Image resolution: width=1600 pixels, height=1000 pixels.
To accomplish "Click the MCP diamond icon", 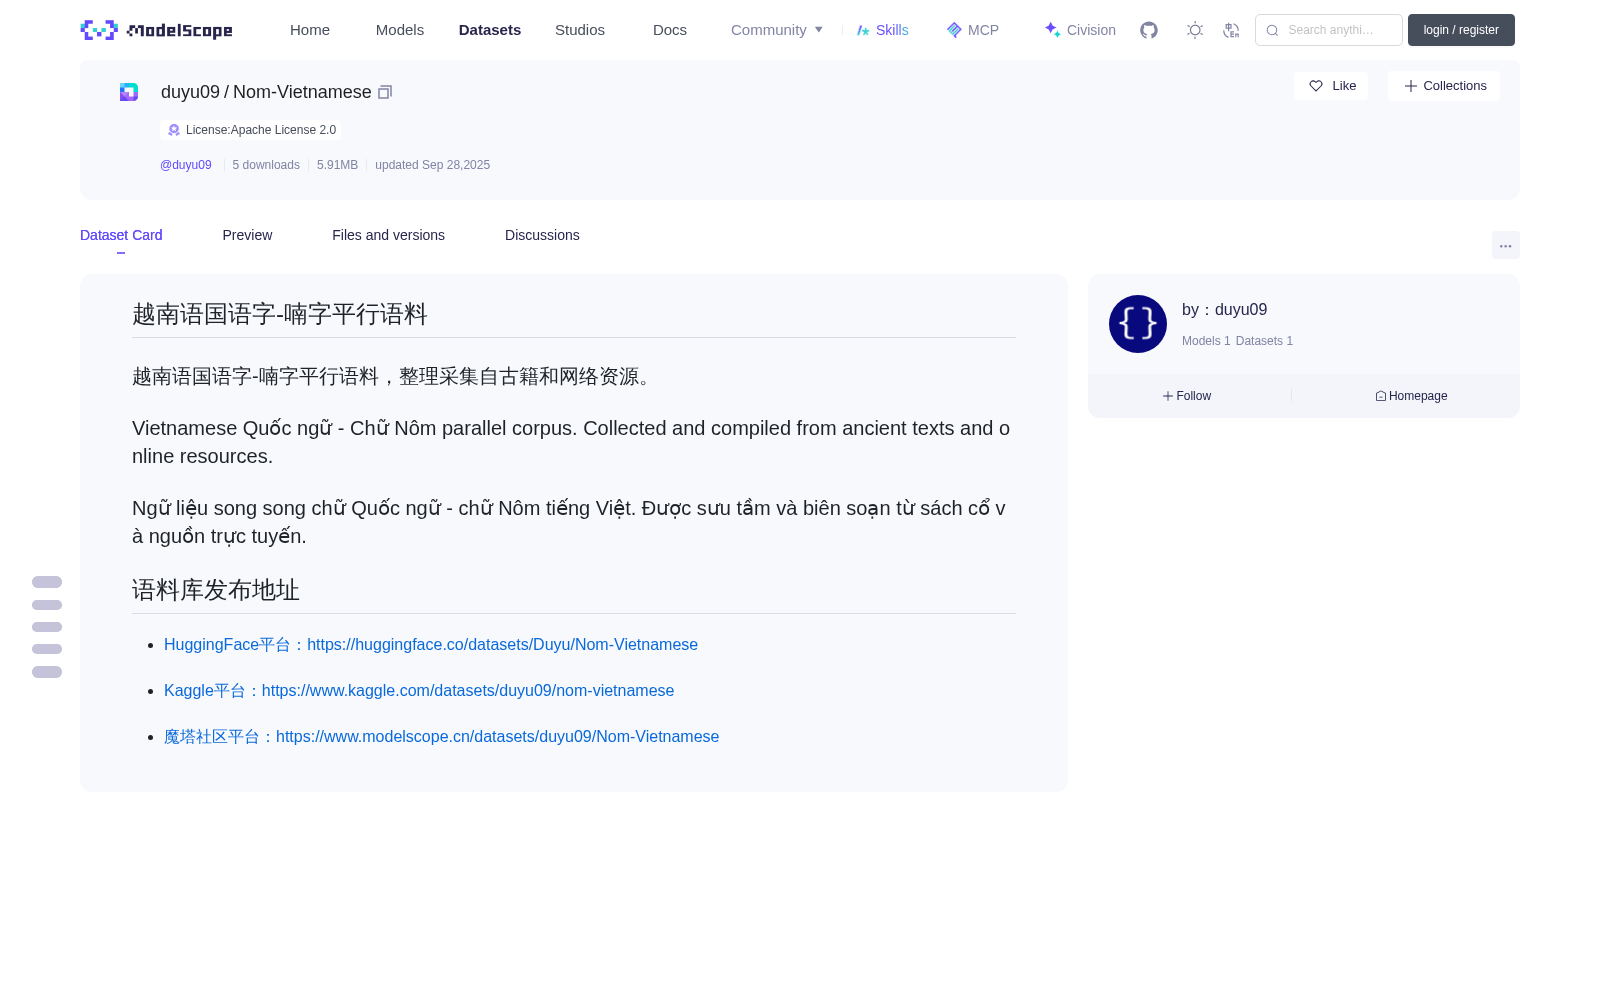I will (954, 30).
